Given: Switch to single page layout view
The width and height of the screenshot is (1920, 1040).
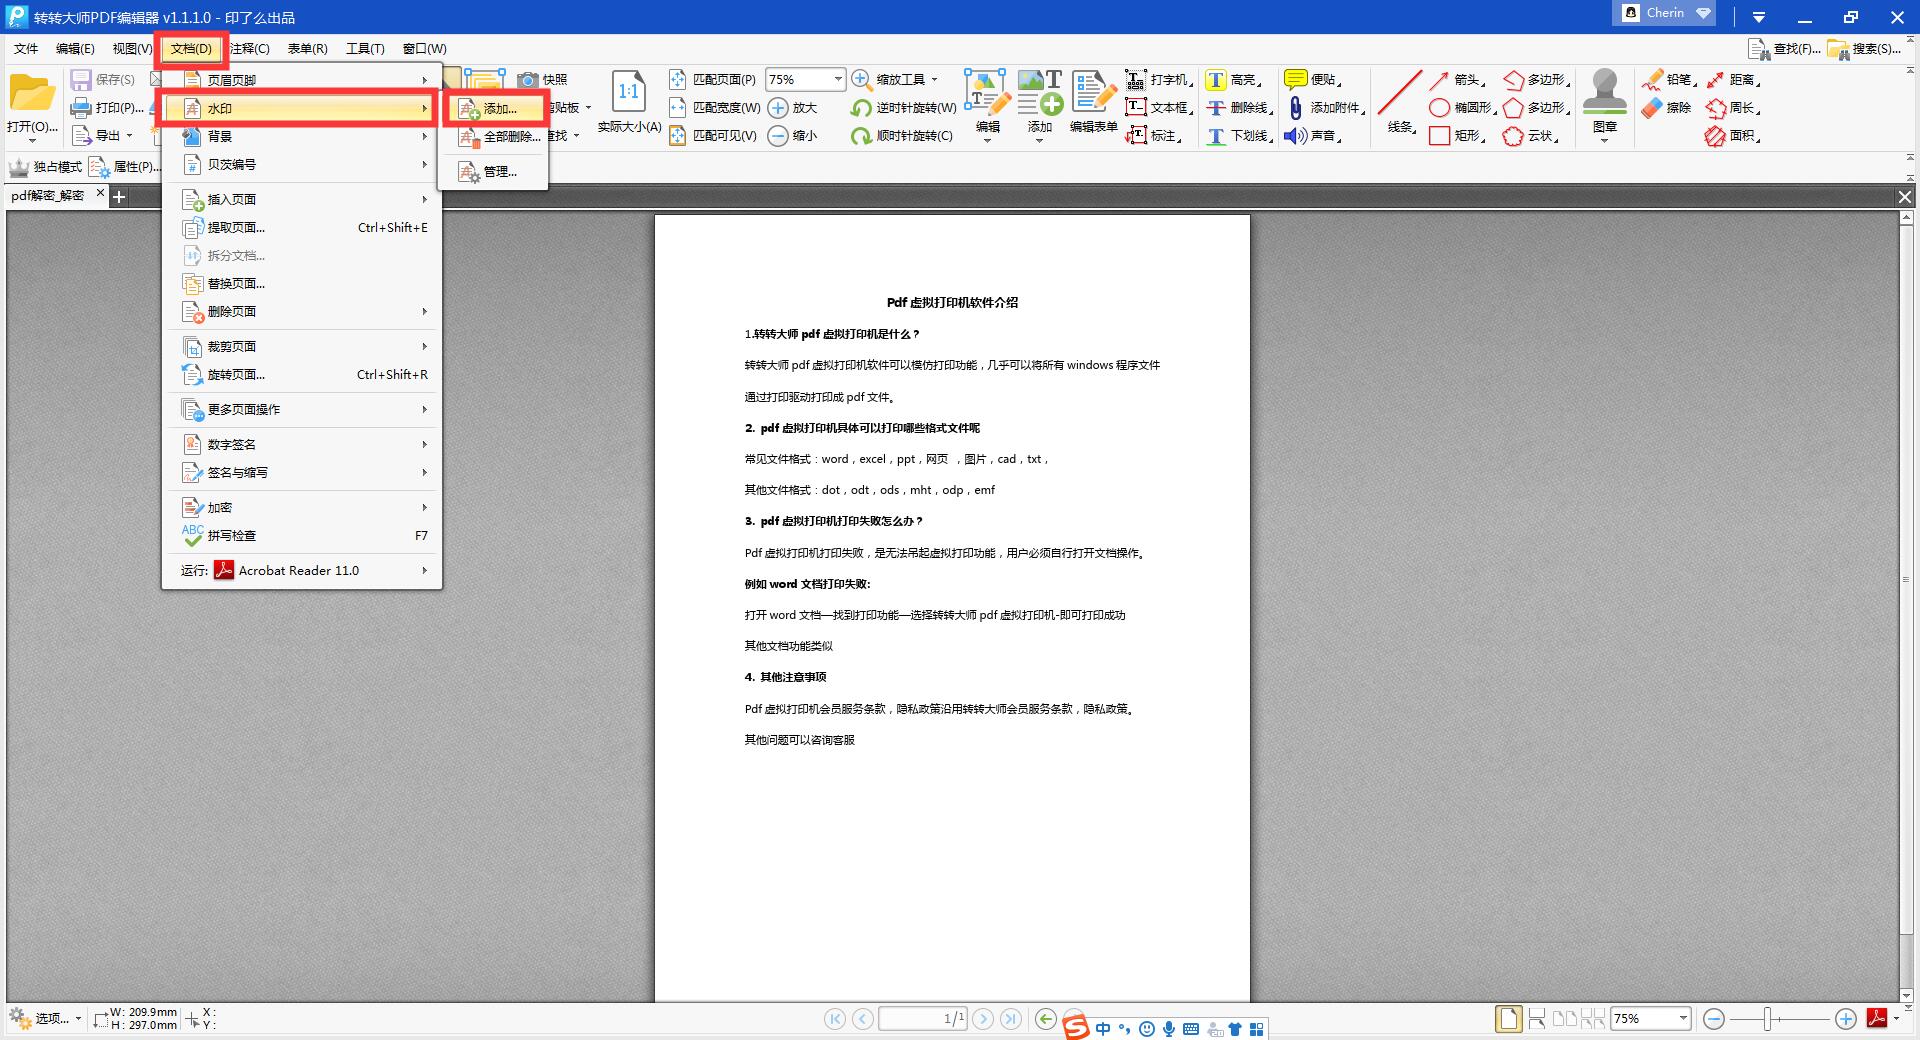Looking at the screenshot, I should (x=1508, y=1019).
